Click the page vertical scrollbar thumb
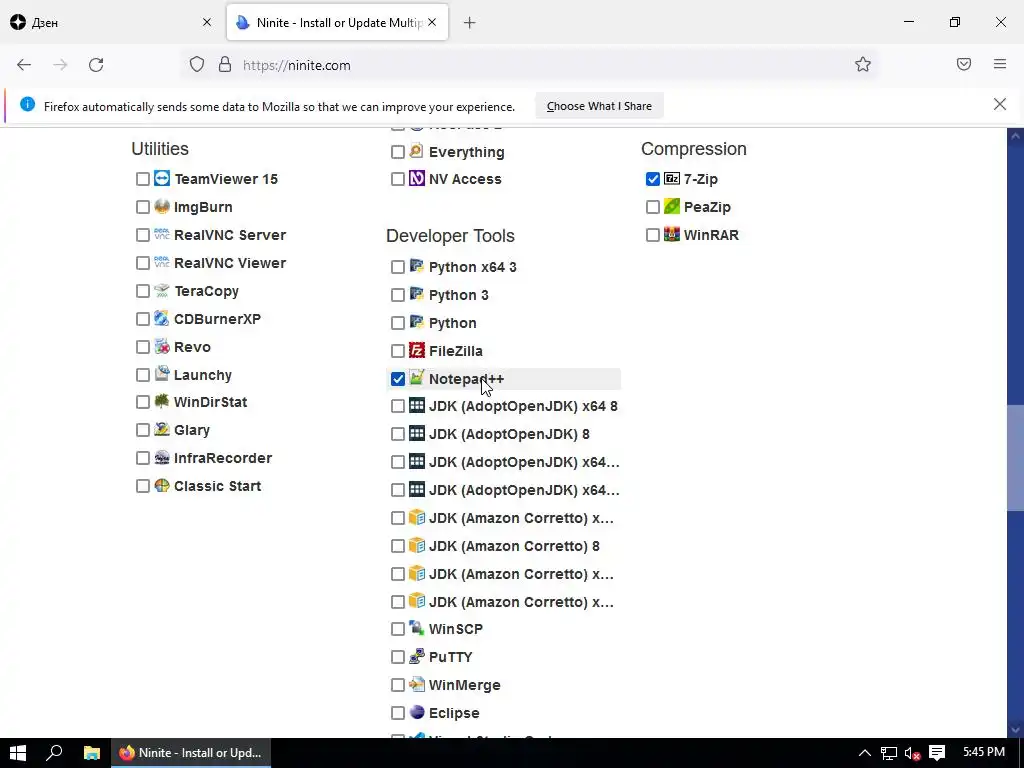This screenshot has height=768, width=1024. pyautogui.click(x=1016, y=458)
